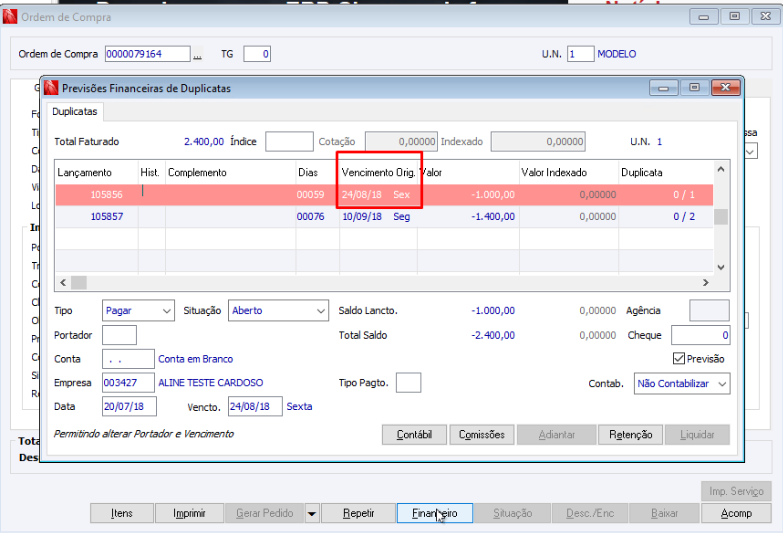This screenshot has width=783, height=533.
Task: Click the Previsões Financeiras window app icon
Action: click(x=51, y=87)
